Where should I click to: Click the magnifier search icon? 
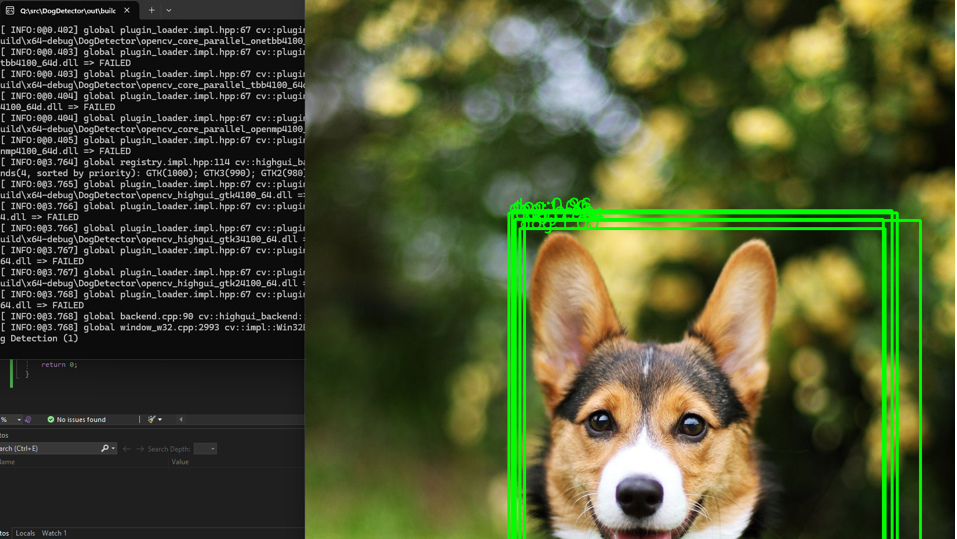105,449
